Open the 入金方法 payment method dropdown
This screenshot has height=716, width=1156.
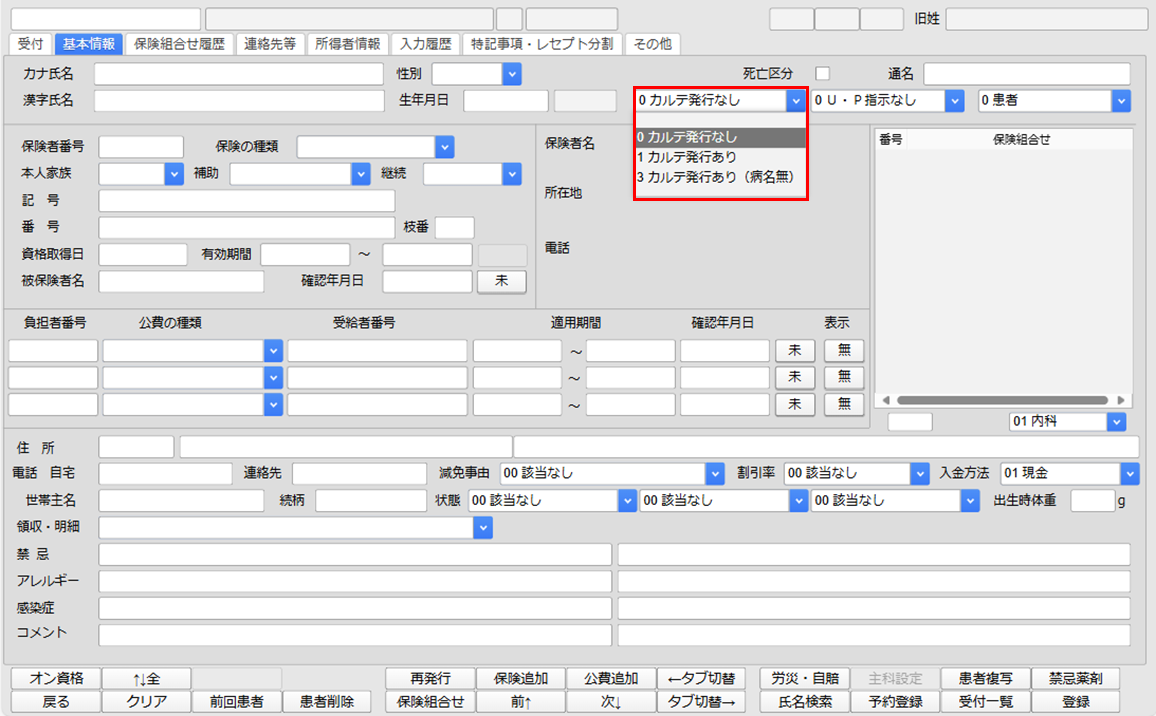pyautogui.click(x=1131, y=473)
